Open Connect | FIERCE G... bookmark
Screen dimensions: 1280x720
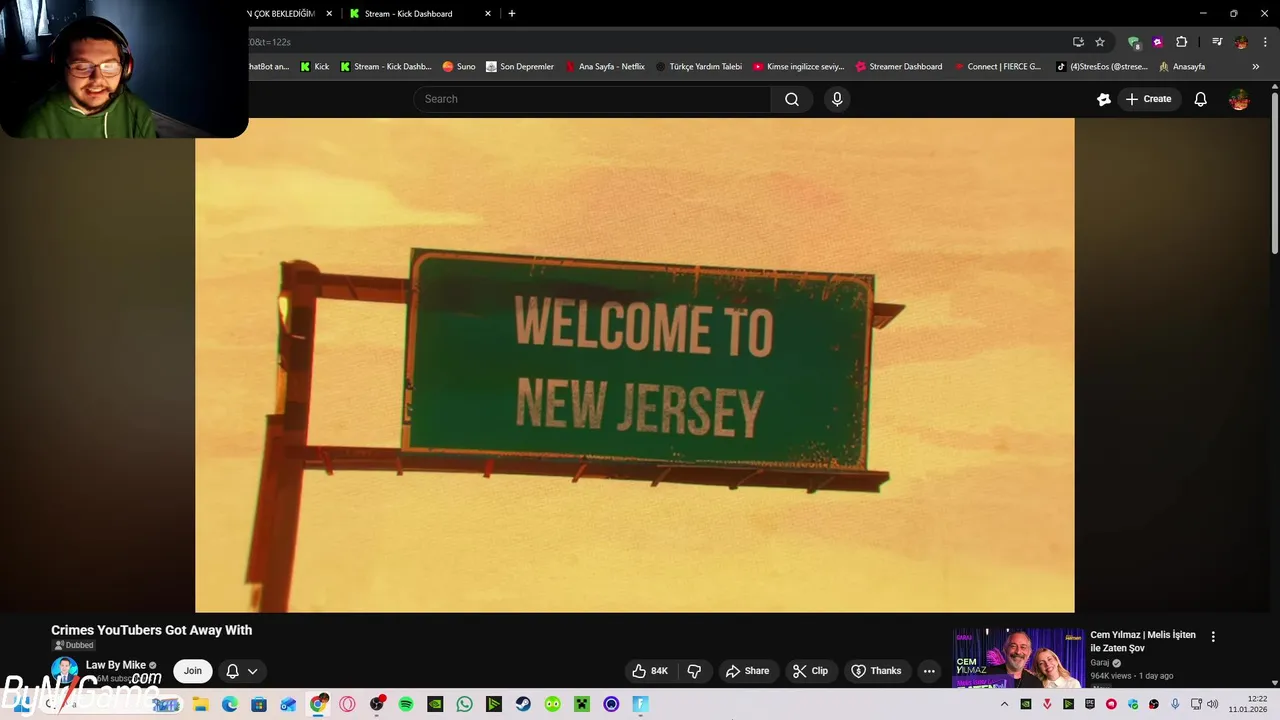[997, 67]
